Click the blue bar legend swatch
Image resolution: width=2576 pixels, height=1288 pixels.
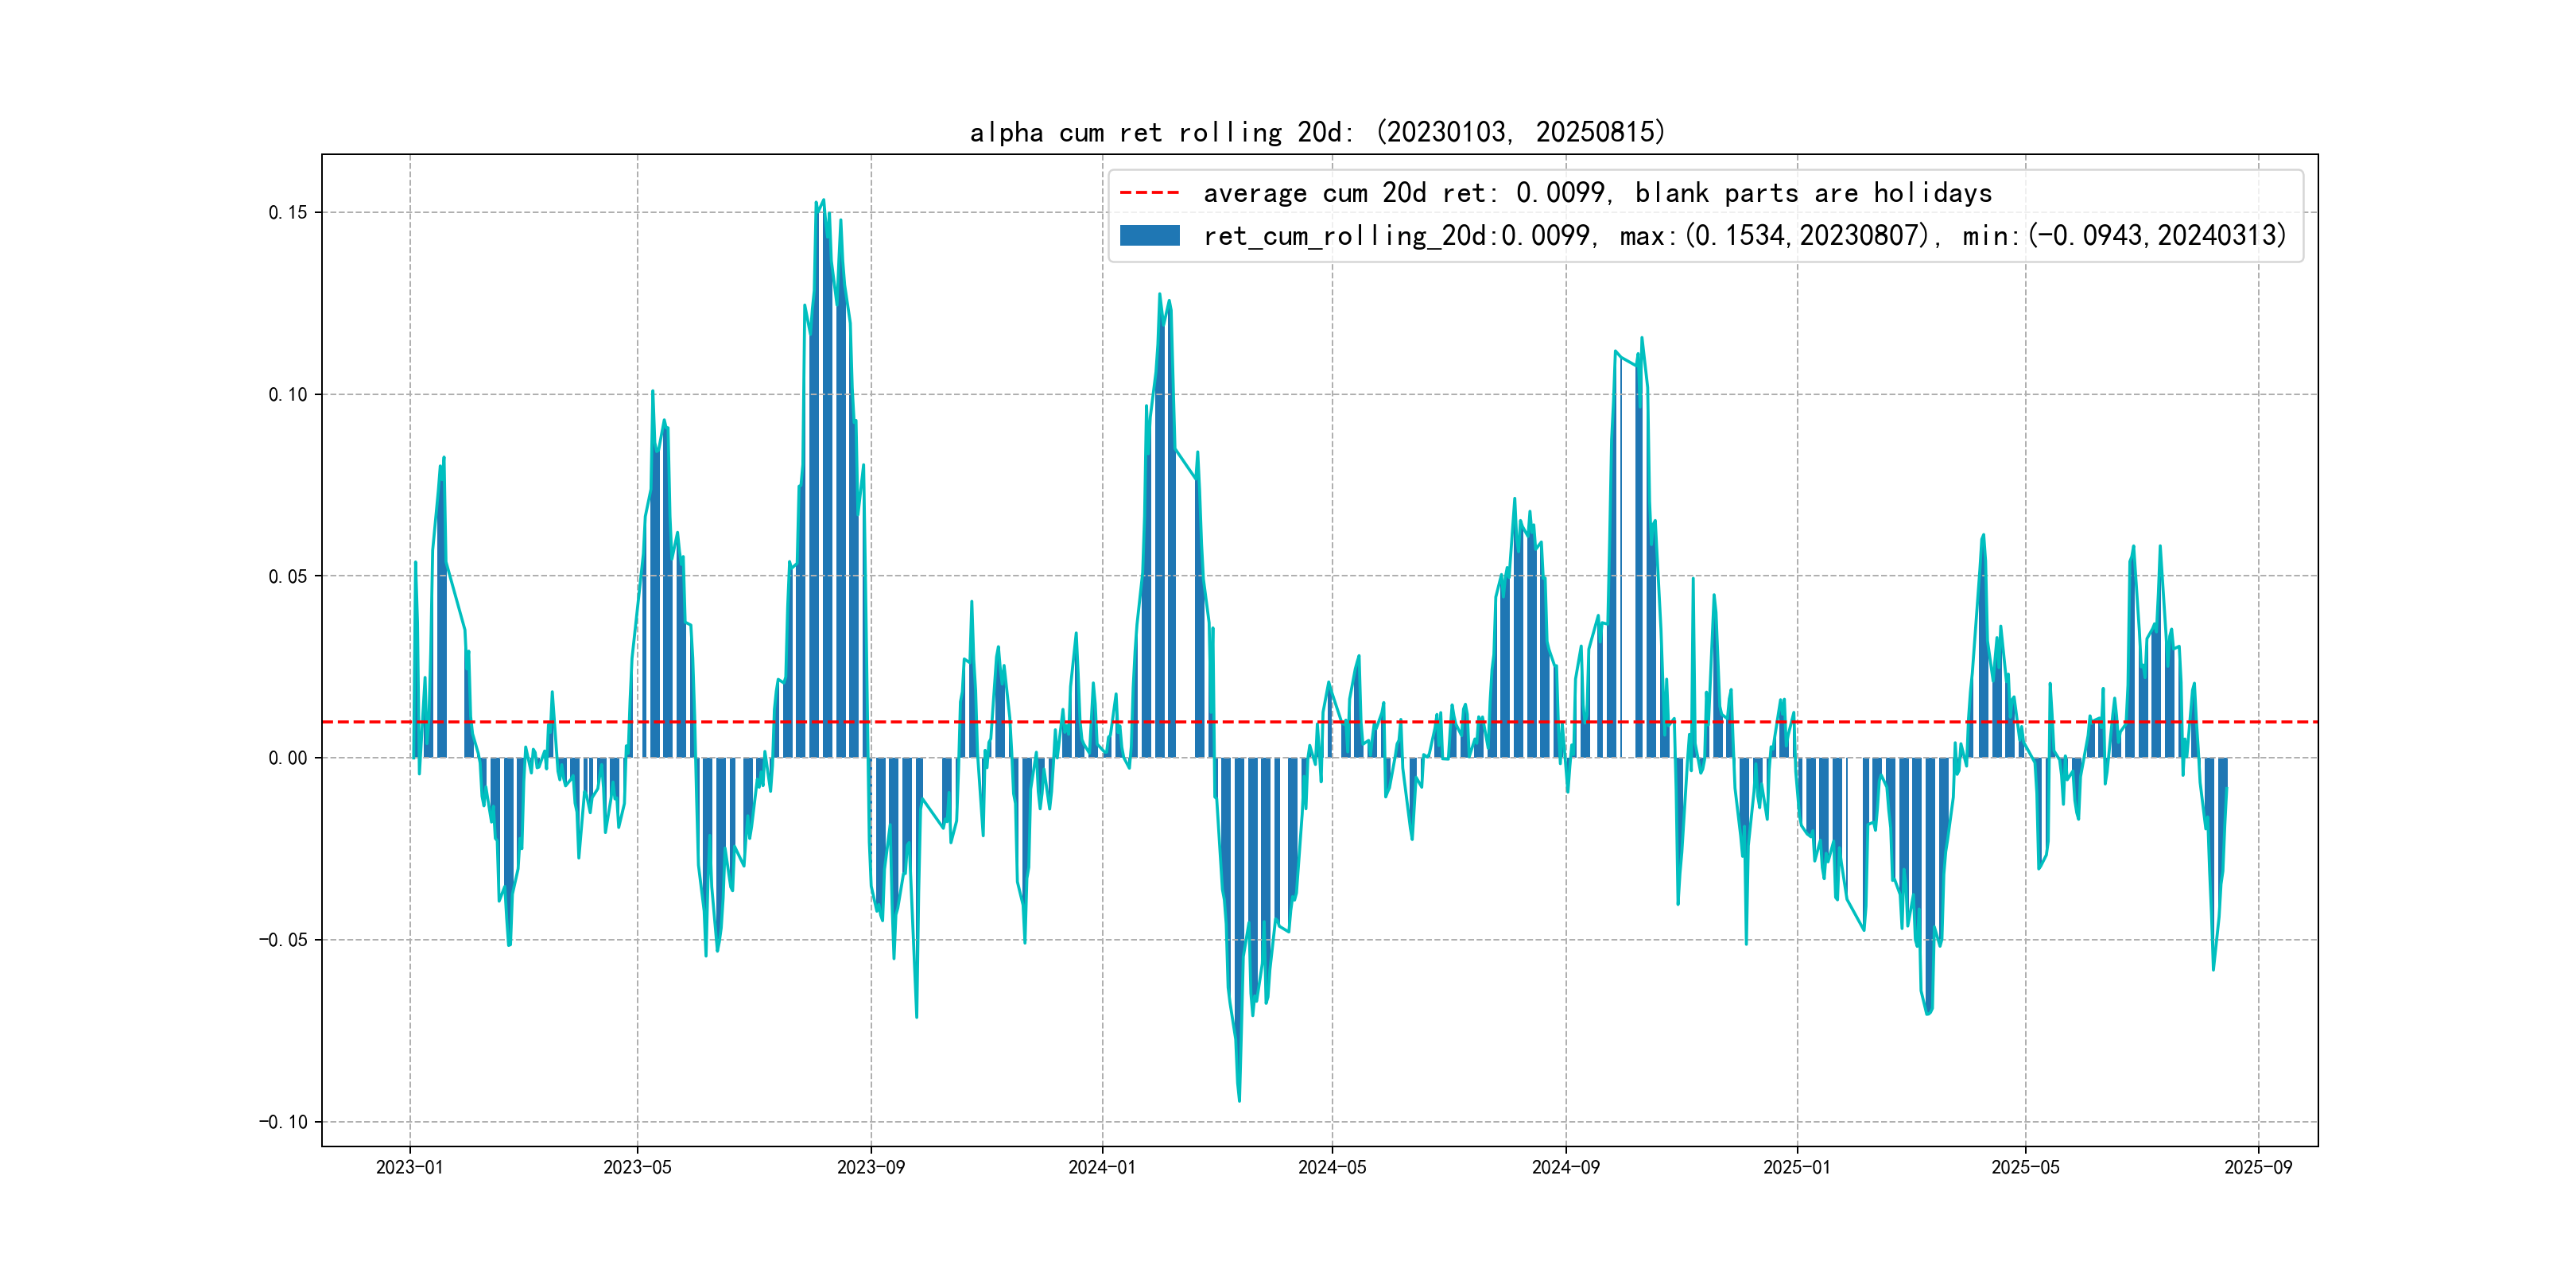point(1149,236)
